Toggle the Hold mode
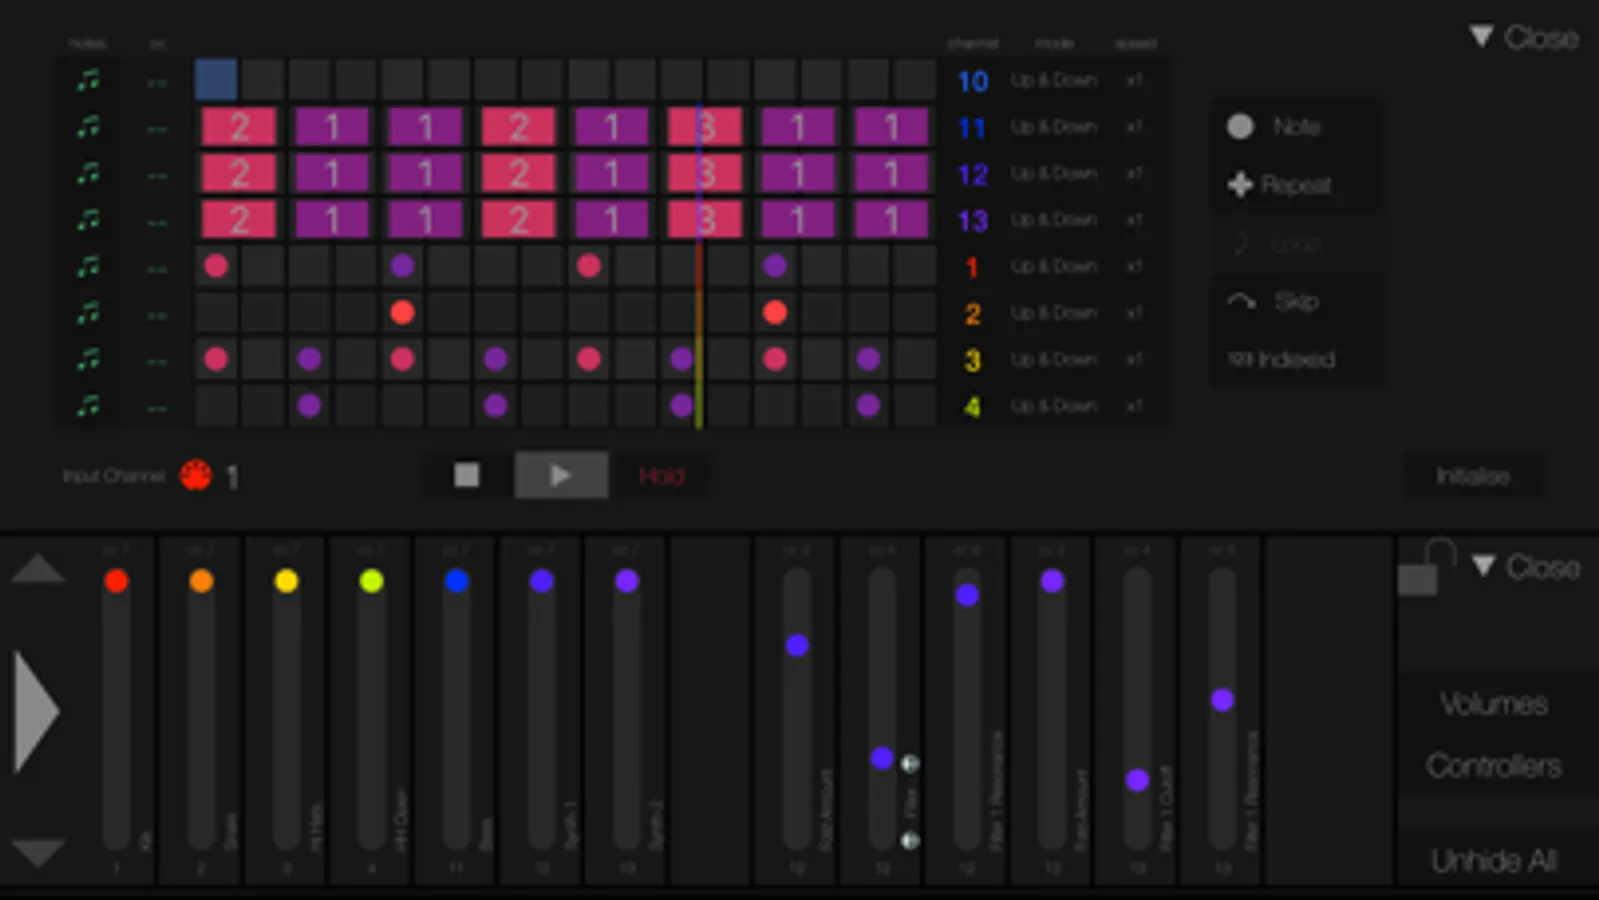The height and width of the screenshot is (900, 1599). pyautogui.click(x=661, y=476)
